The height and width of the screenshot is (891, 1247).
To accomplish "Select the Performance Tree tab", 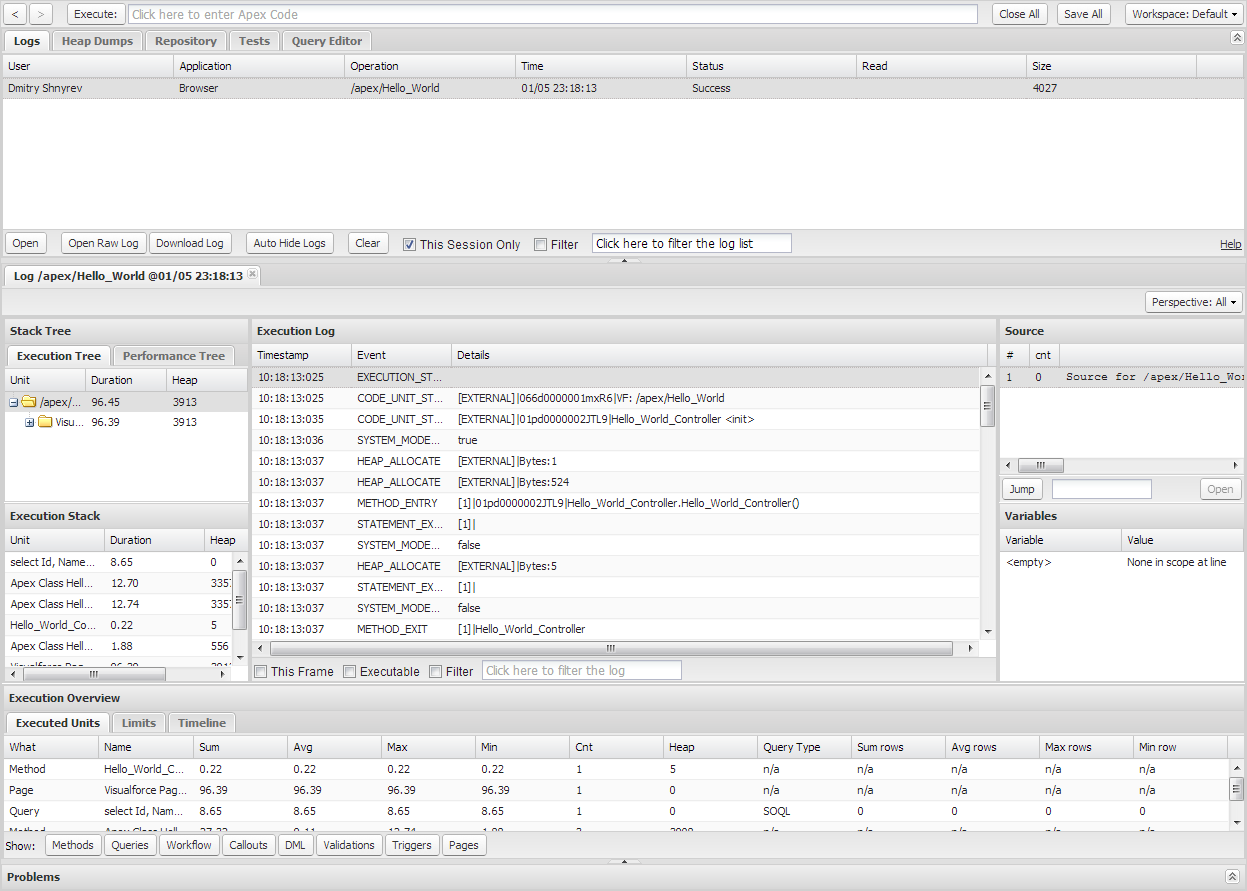I will (x=174, y=355).
